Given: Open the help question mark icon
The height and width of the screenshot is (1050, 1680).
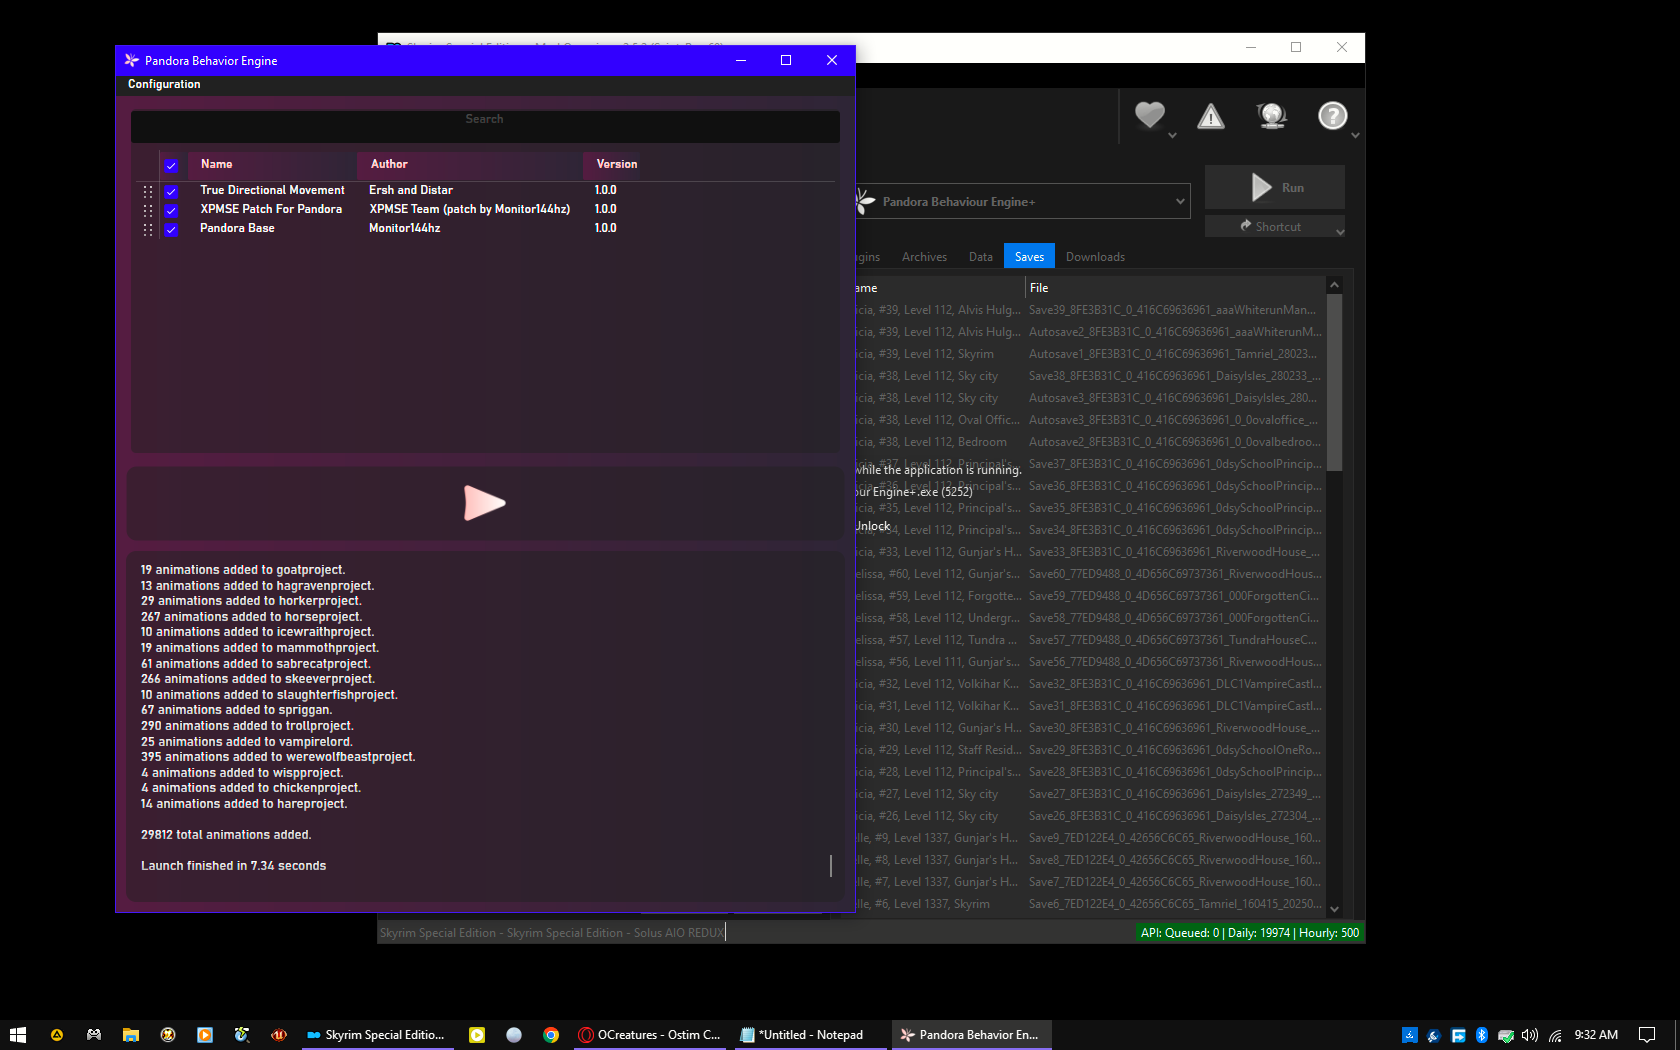Looking at the screenshot, I should pyautogui.click(x=1332, y=116).
